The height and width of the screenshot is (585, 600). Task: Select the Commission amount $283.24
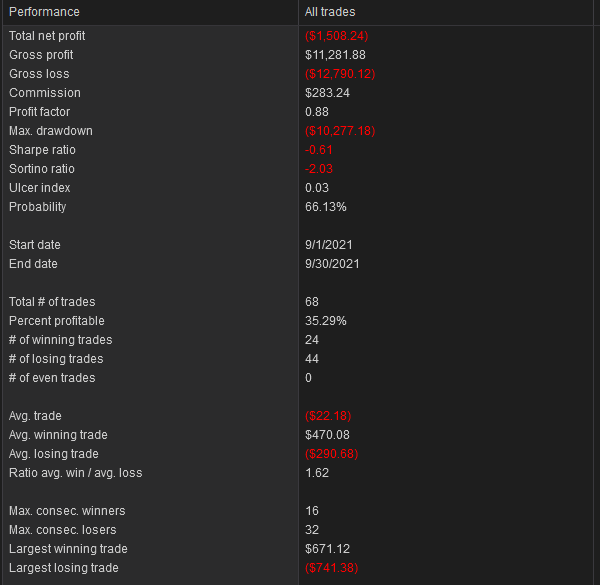tap(327, 93)
